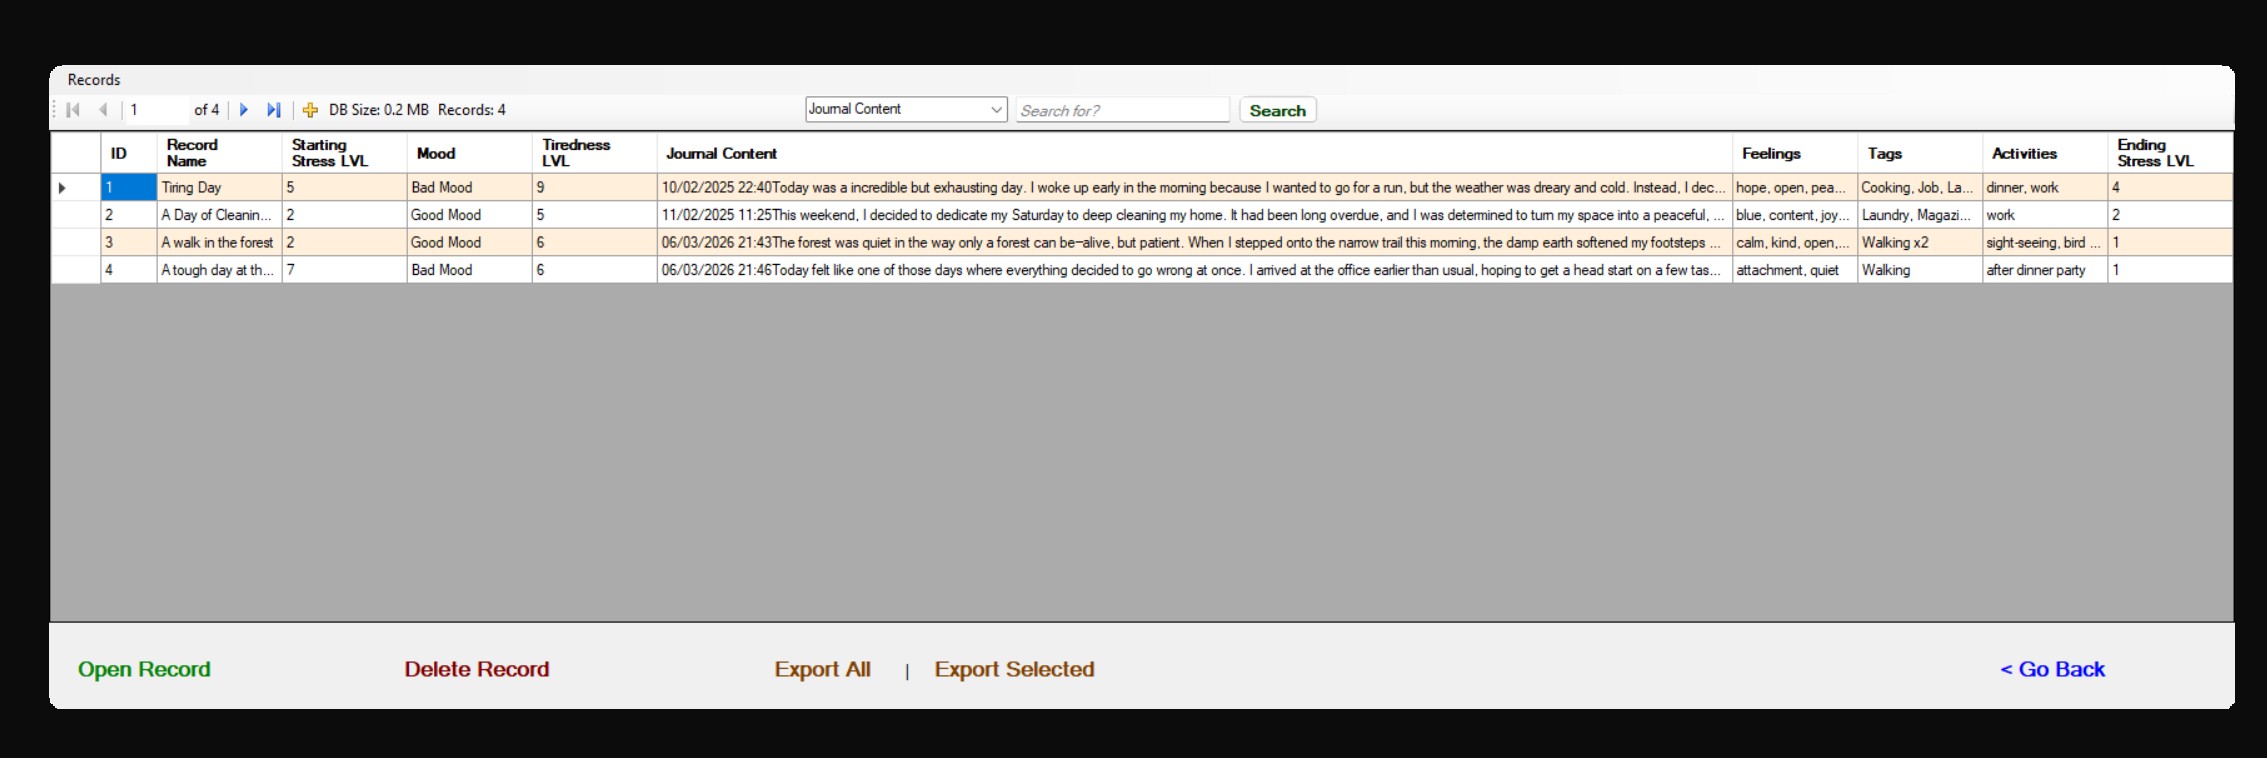Sort by the Mood column header
Screen dimensions: 2267x758
(x=469, y=153)
